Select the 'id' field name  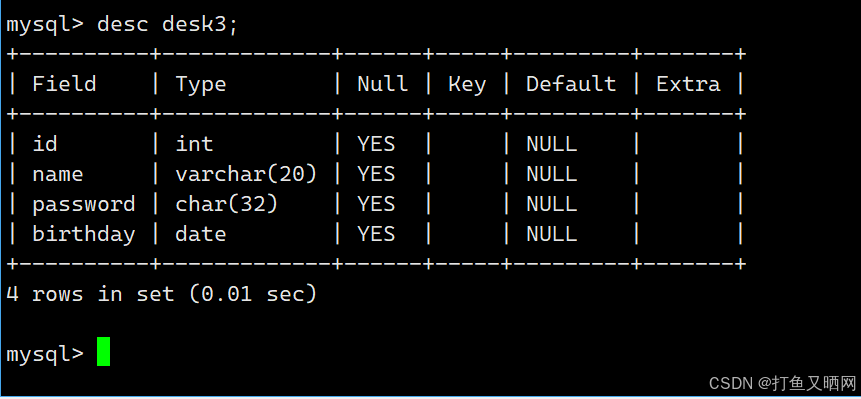tap(45, 144)
